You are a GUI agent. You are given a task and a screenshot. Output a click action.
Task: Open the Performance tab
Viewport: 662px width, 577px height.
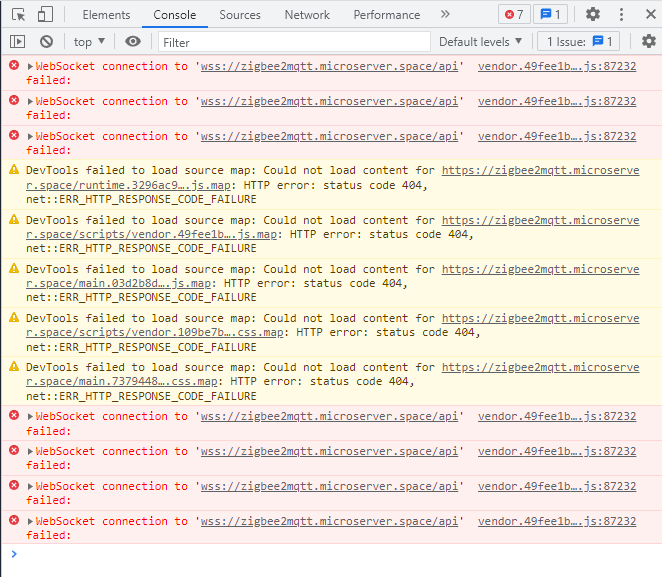(x=387, y=15)
